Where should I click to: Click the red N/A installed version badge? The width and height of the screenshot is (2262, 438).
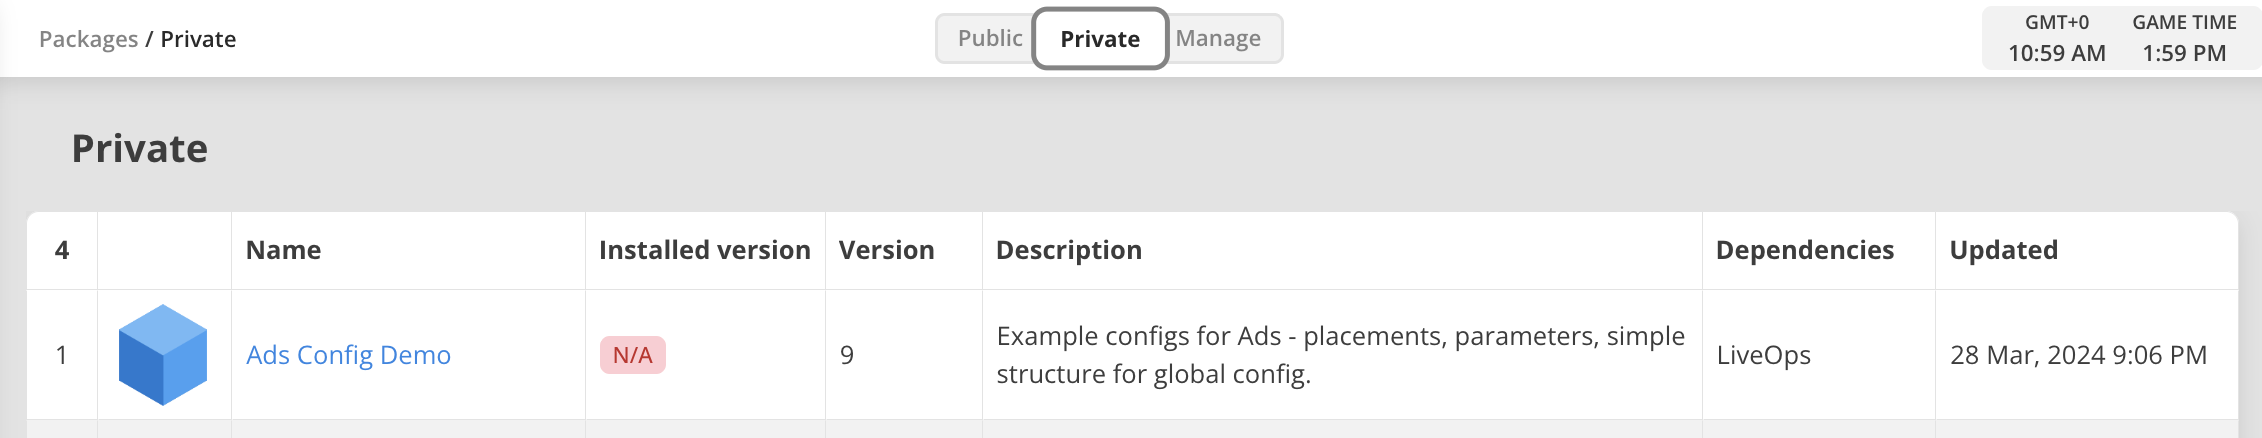[633, 355]
